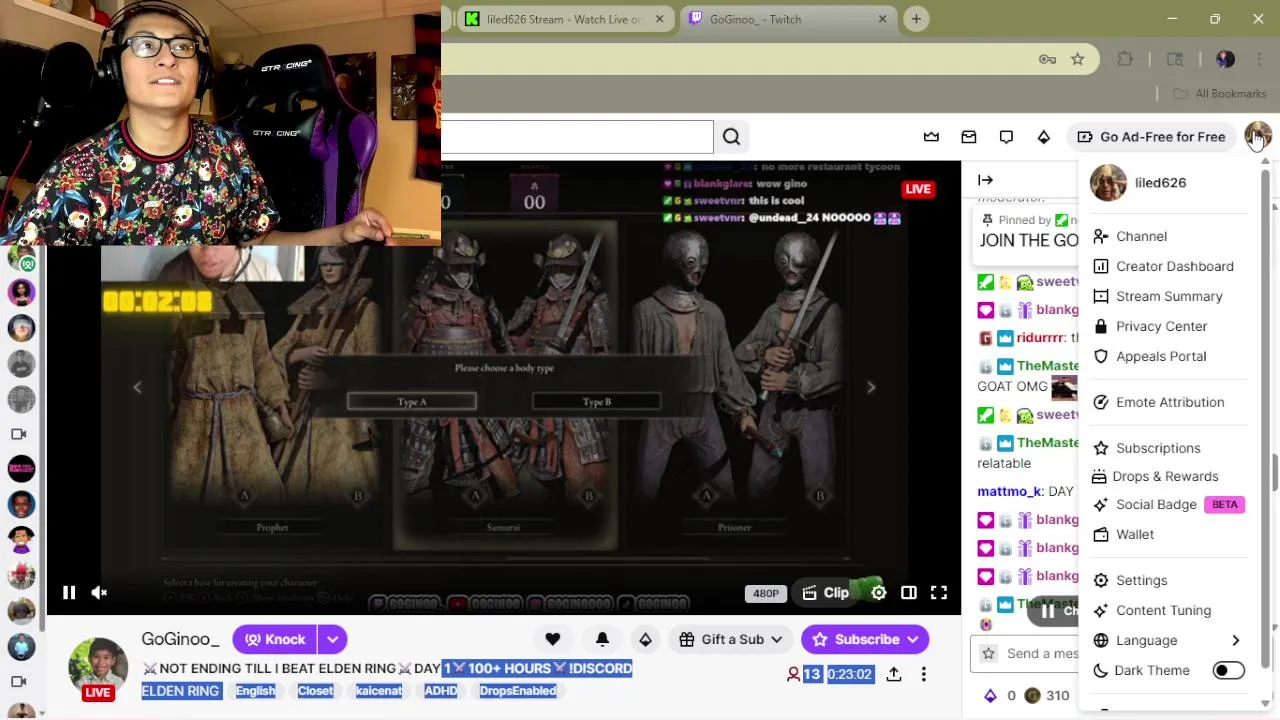This screenshot has height=720, width=1280.
Task: Click ELDEN RING category link
Action: [x=180, y=691]
